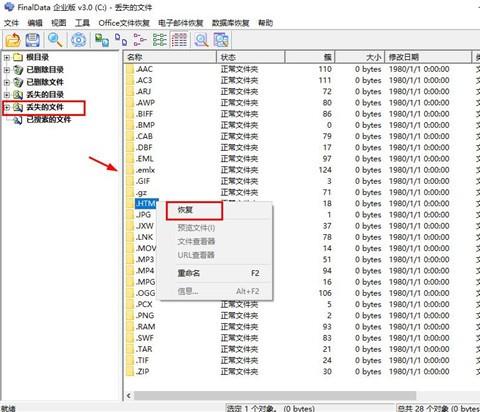Click the .CAB folder icon
The width and height of the screenshot is (480, 412).
(x=130, y=136)
